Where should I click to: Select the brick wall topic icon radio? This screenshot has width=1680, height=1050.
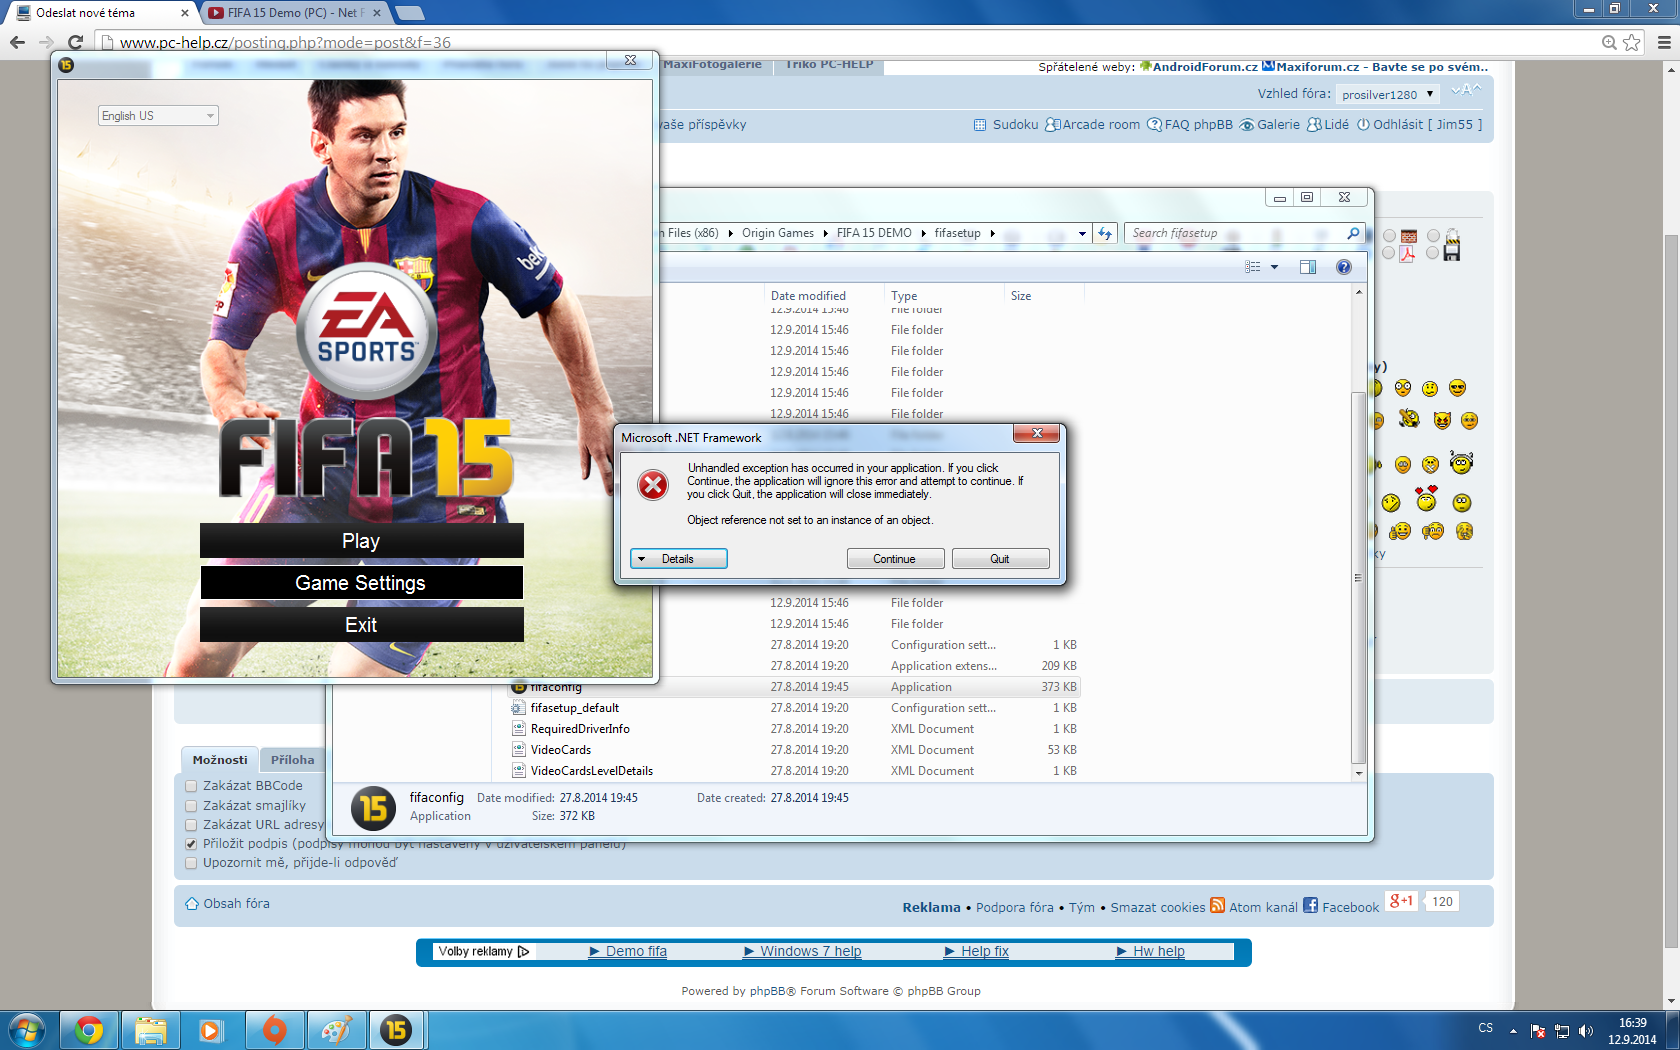(1389, 236)
